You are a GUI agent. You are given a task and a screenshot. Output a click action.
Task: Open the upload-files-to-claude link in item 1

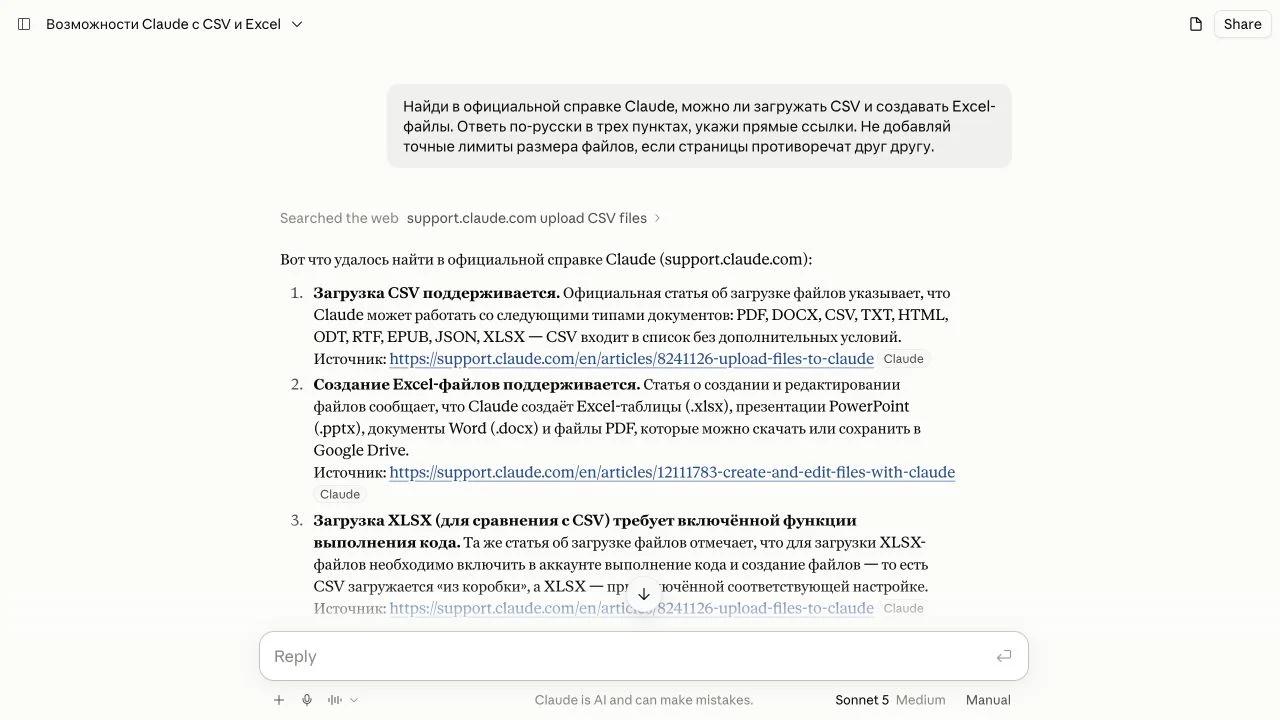pos(631,359)
